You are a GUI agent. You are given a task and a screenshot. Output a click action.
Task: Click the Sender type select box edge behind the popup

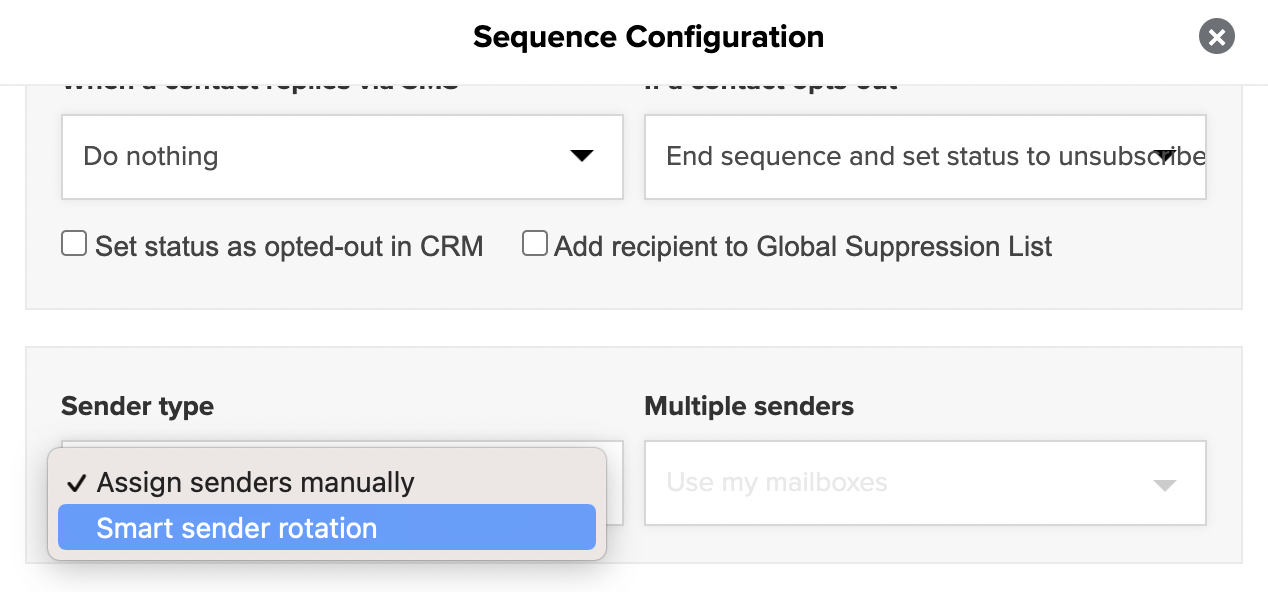615,485
